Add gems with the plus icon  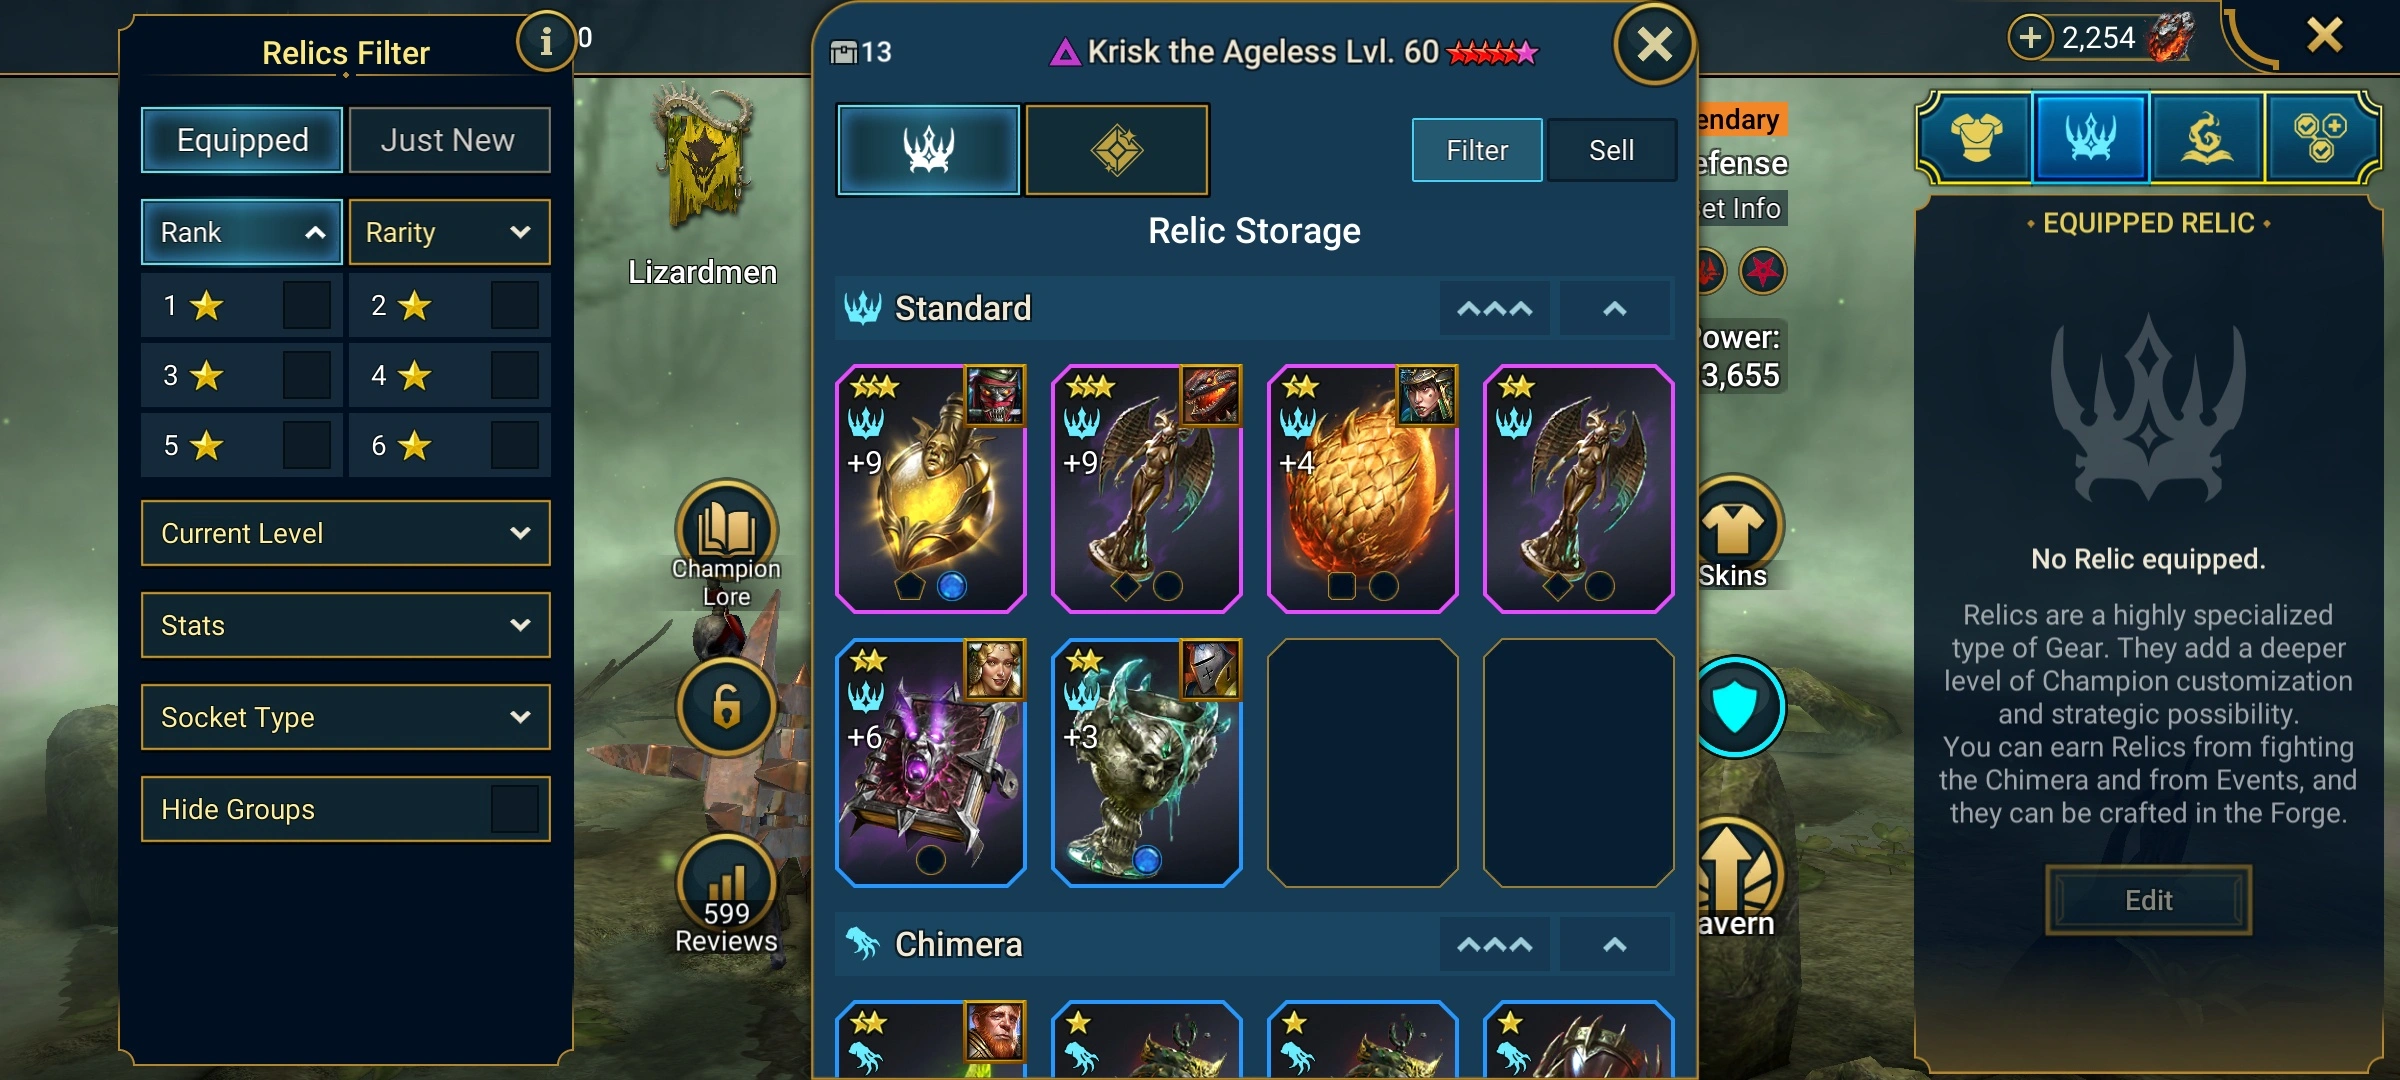2030,38
